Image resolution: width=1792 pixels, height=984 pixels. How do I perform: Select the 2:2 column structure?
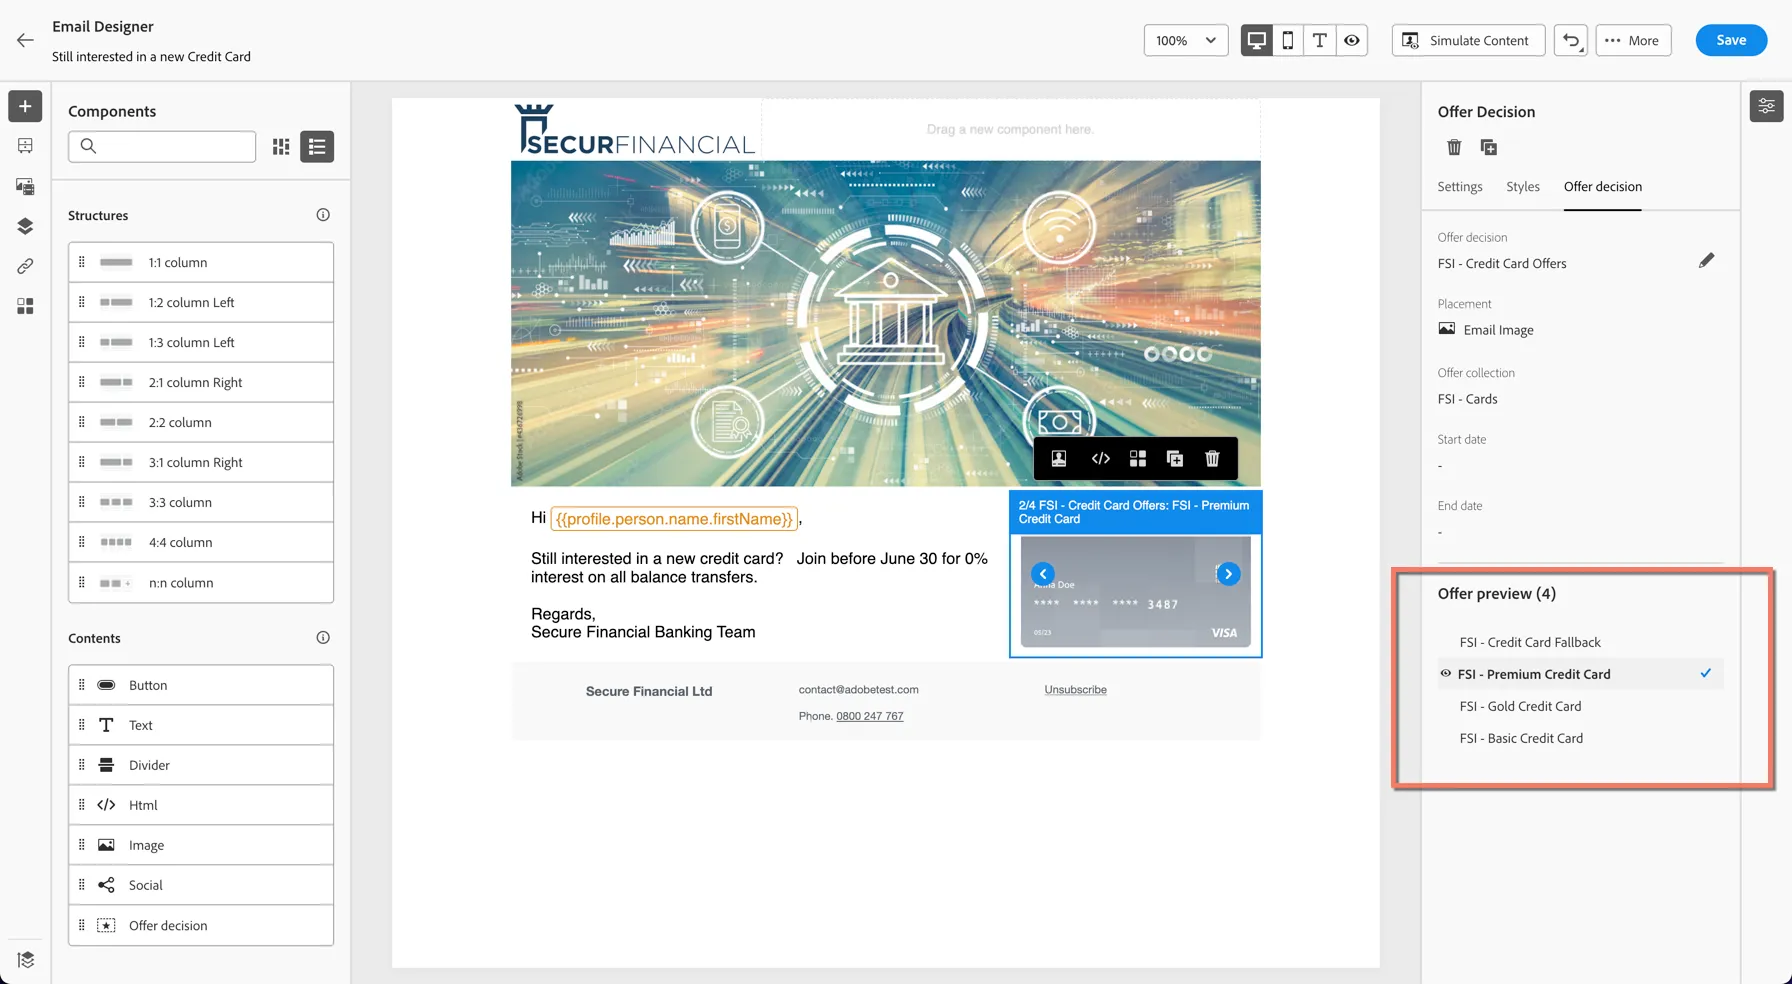201,422
